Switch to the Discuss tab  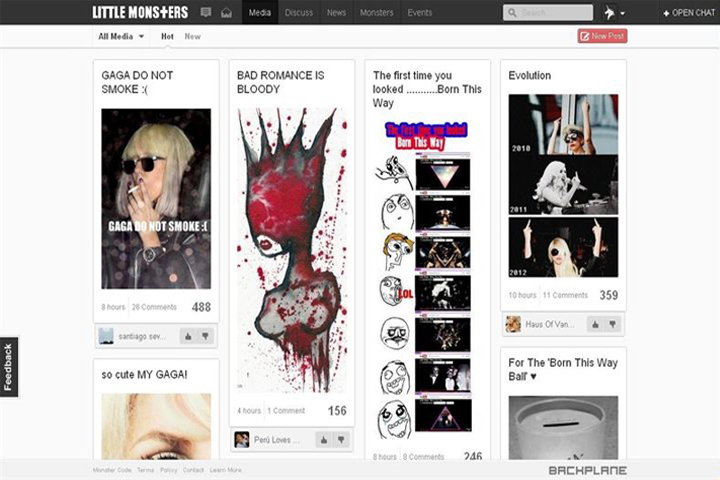pos(298,13)
